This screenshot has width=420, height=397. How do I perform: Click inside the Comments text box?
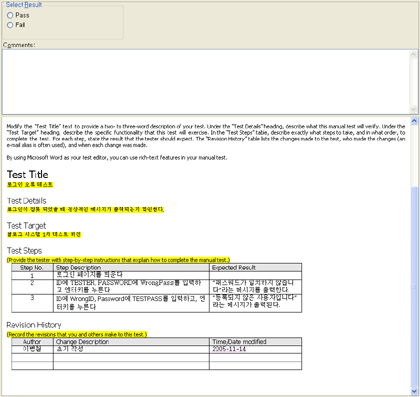pyautogui.click(x=206, y=82)
